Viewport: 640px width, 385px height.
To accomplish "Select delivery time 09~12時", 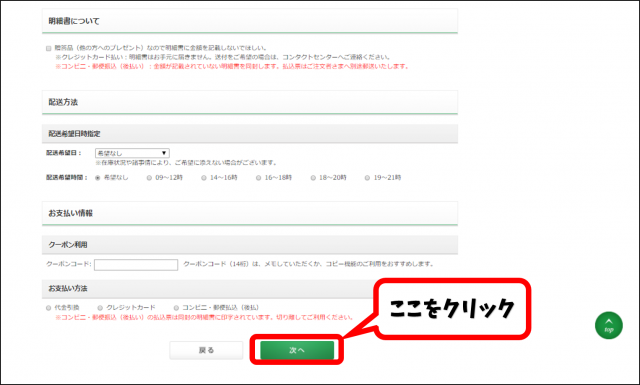I will pos(149,178).
